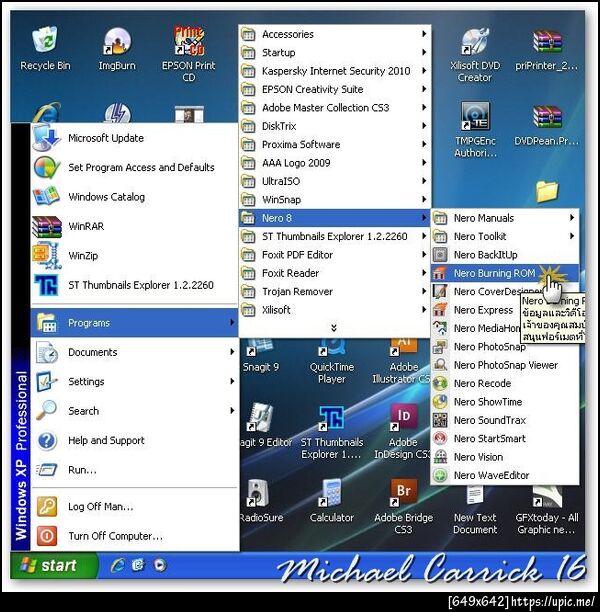This screenshot has height=612, width=600.
Task: Open the Trojan Remover program group
Action: pos(335,292)
